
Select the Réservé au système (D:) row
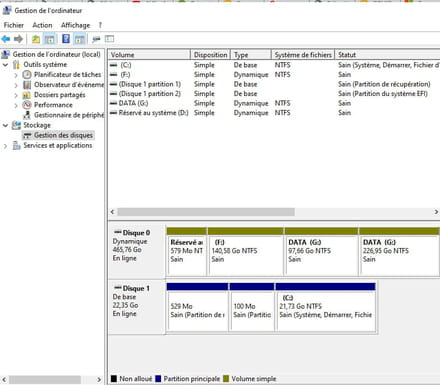click(274, 113)
